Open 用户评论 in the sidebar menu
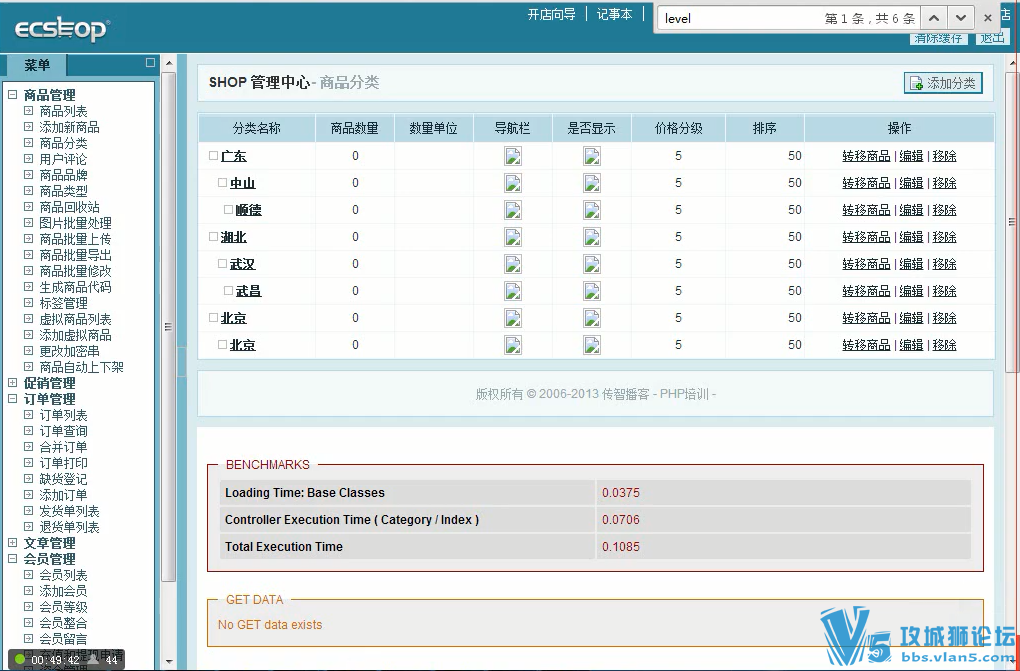The image size is (1020, 671). pyautogui.click(x=63, y=159)
